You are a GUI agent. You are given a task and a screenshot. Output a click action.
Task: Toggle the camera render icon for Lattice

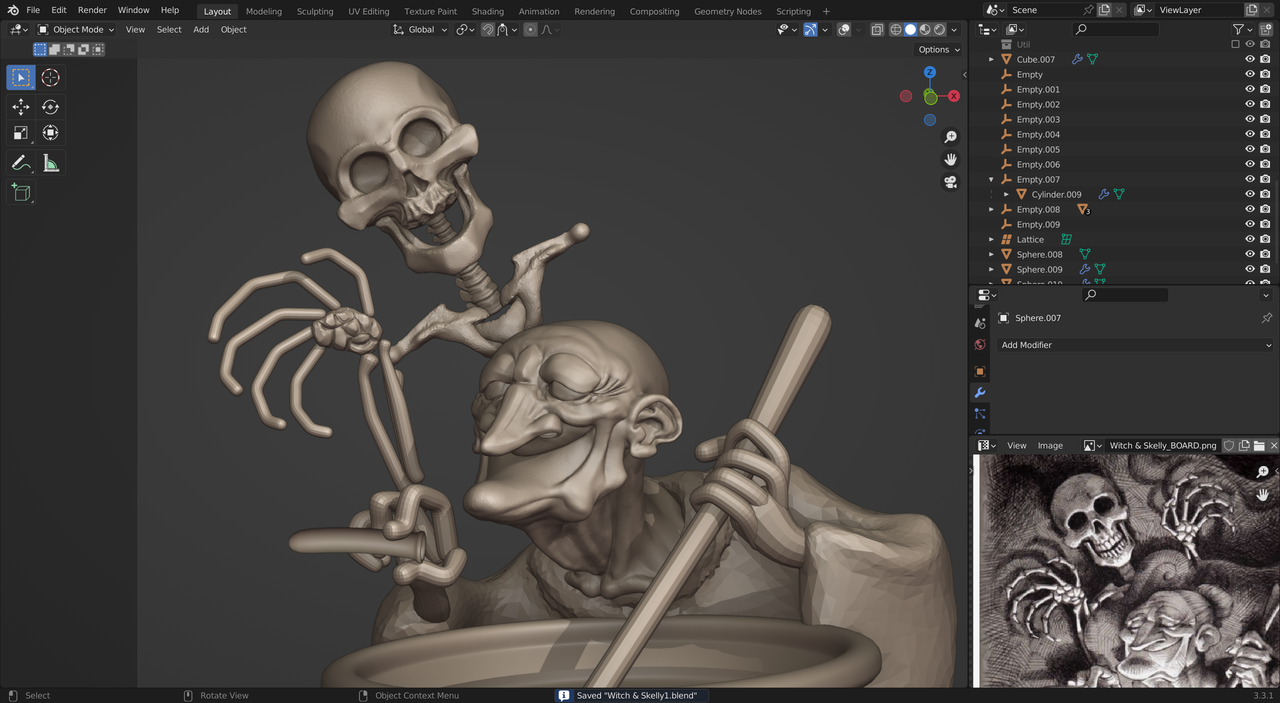pos(1264,239)
